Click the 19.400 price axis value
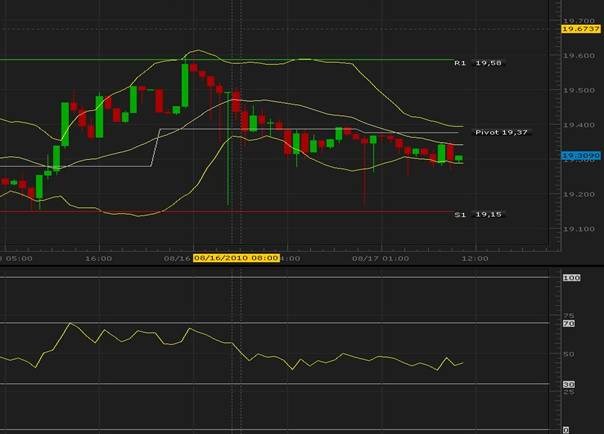604x434 pixels. [579, 125]
